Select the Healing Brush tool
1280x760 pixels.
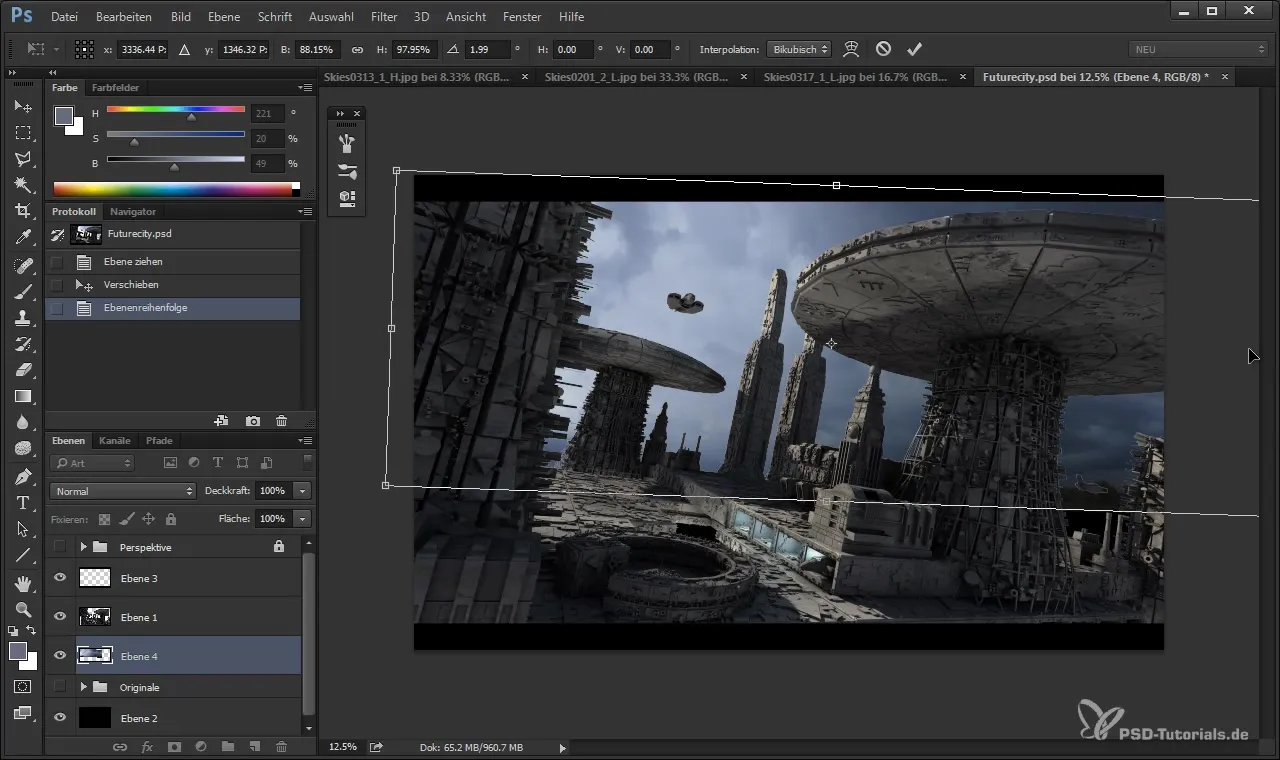[x=23, y=265]
